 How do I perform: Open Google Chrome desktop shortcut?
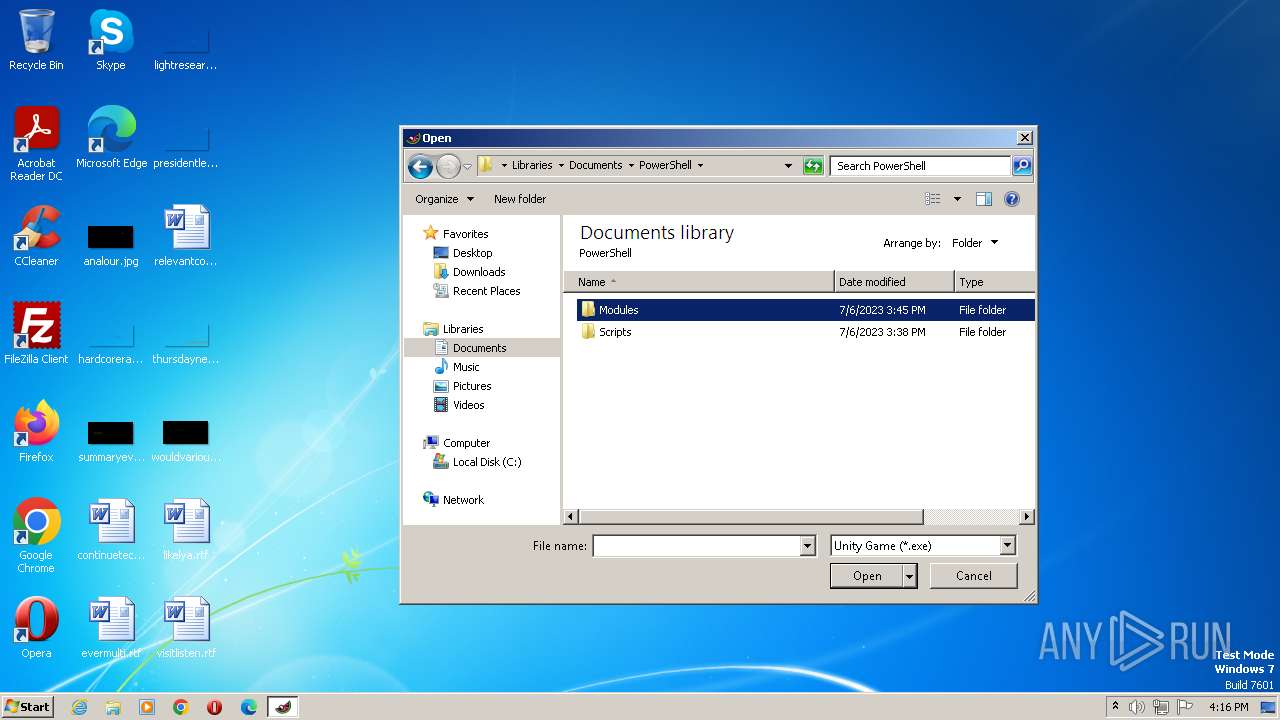pos(36,536)
